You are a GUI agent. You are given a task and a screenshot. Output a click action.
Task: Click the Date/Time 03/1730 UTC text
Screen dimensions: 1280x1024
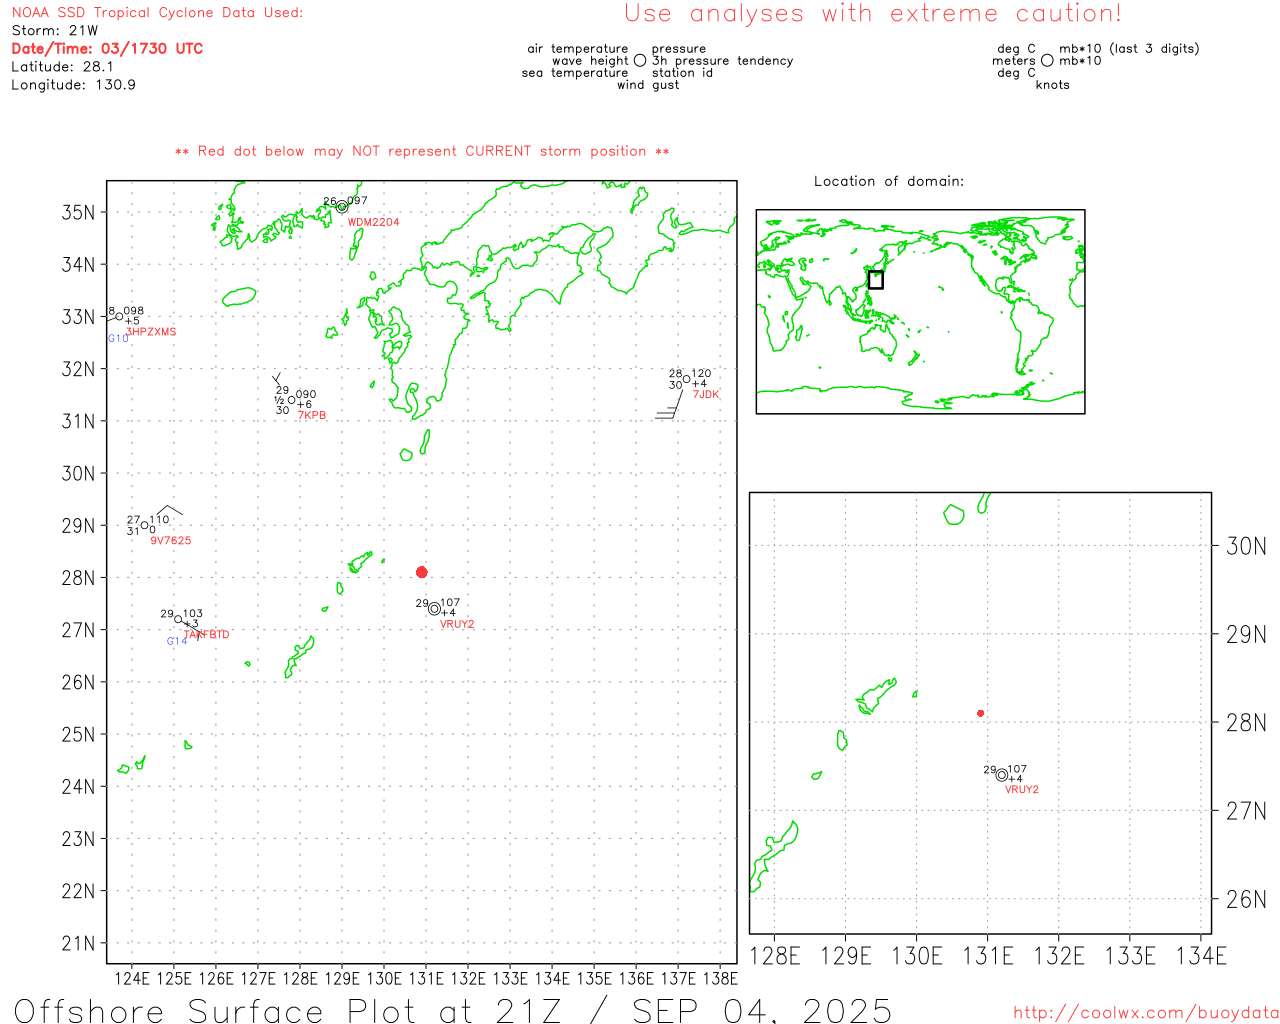(107, 48)
